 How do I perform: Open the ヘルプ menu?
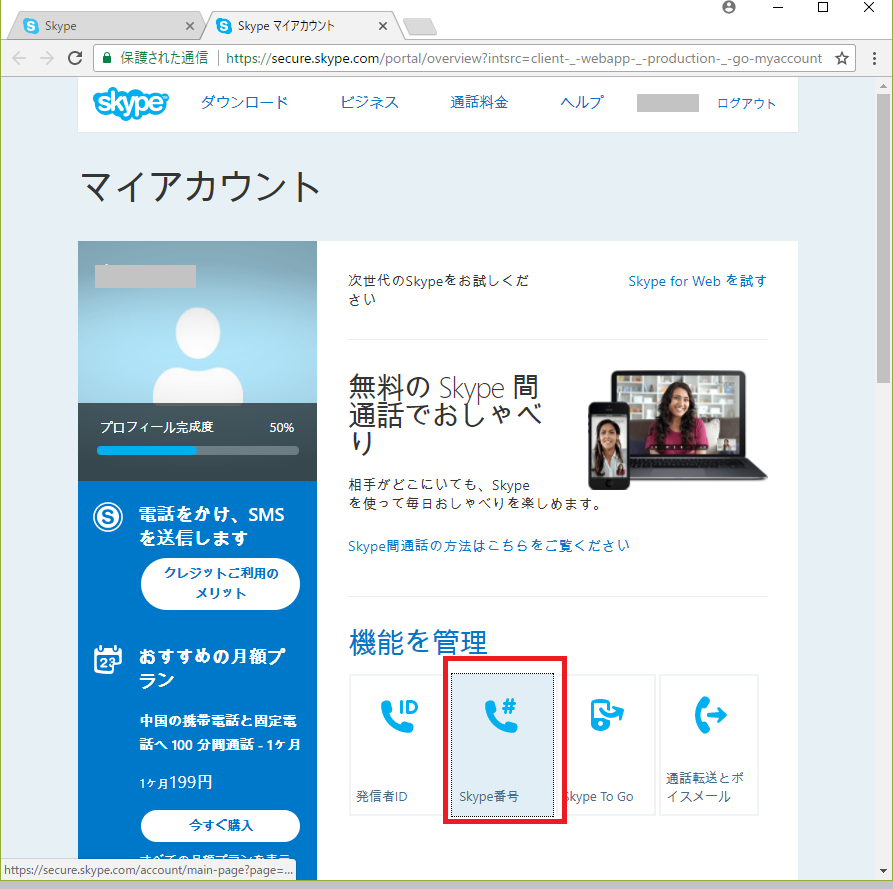(582, 103)
